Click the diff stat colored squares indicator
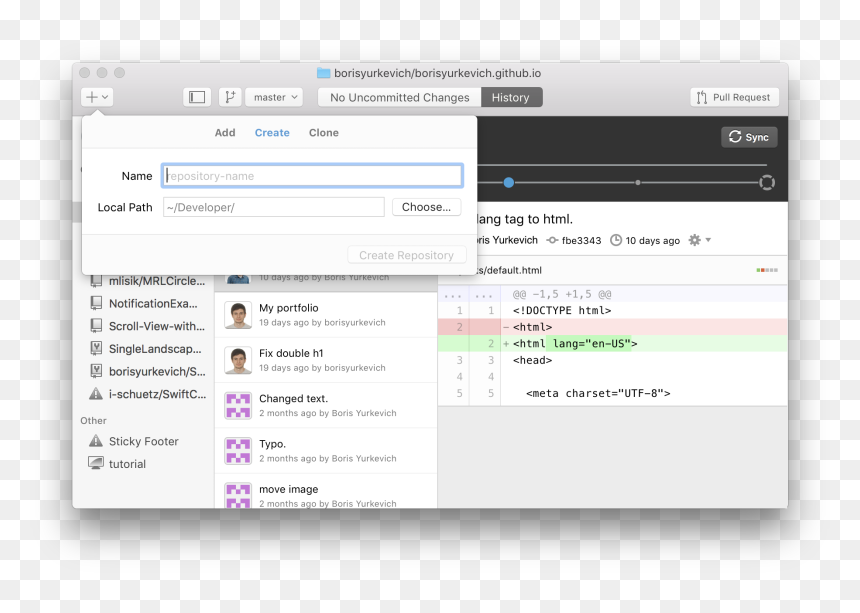Viewport: 860px width, 613px height. (x=767, y=270)
